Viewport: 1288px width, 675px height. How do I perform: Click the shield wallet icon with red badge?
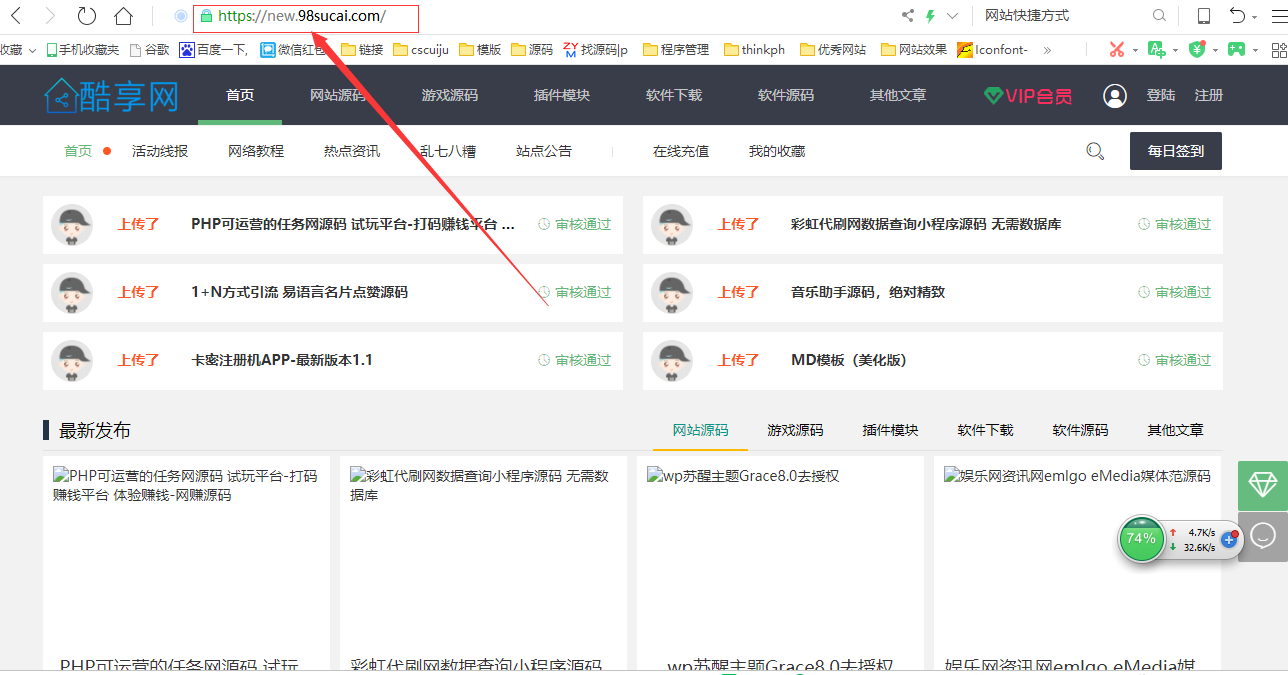click(1198, 49)
